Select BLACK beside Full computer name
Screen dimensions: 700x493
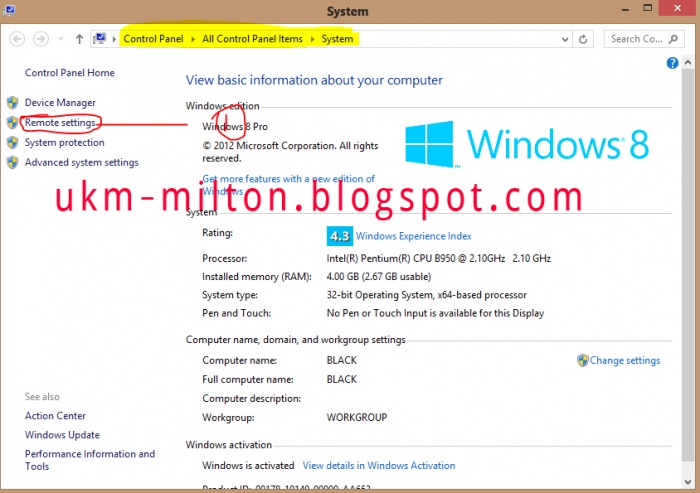click(x=342, y=380)
